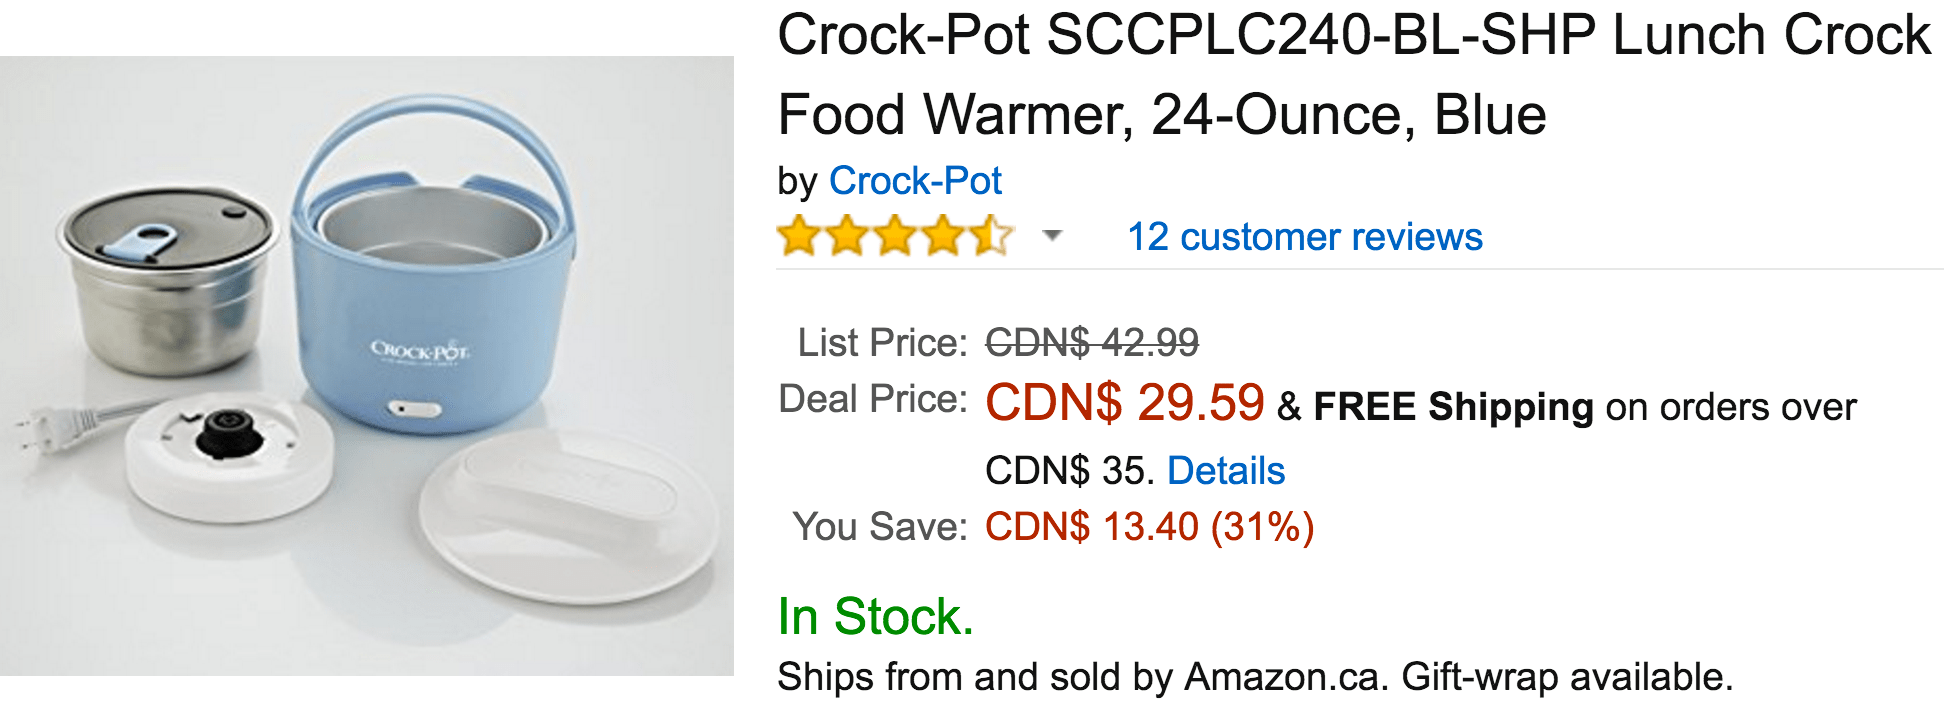Click the white outer lid in the photo

[568, 521]
